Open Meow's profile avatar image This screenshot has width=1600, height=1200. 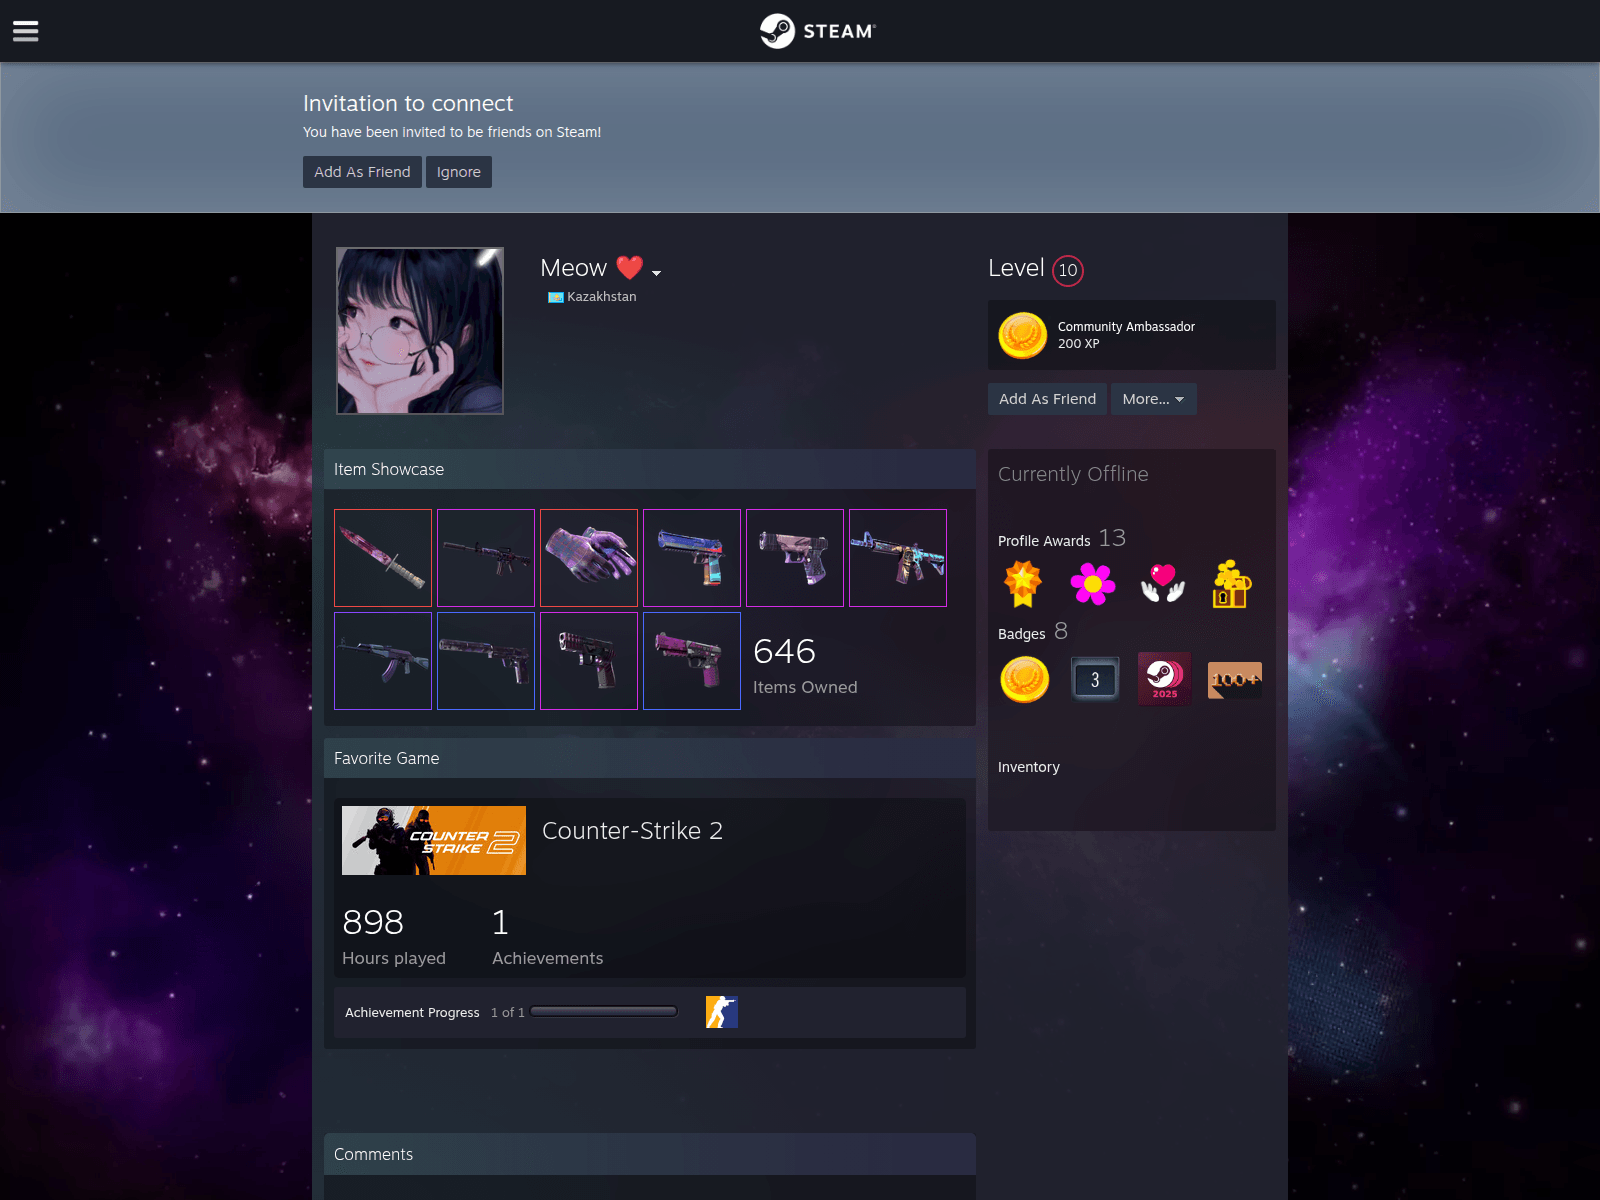pyautogui.click(x=420, y=331)
